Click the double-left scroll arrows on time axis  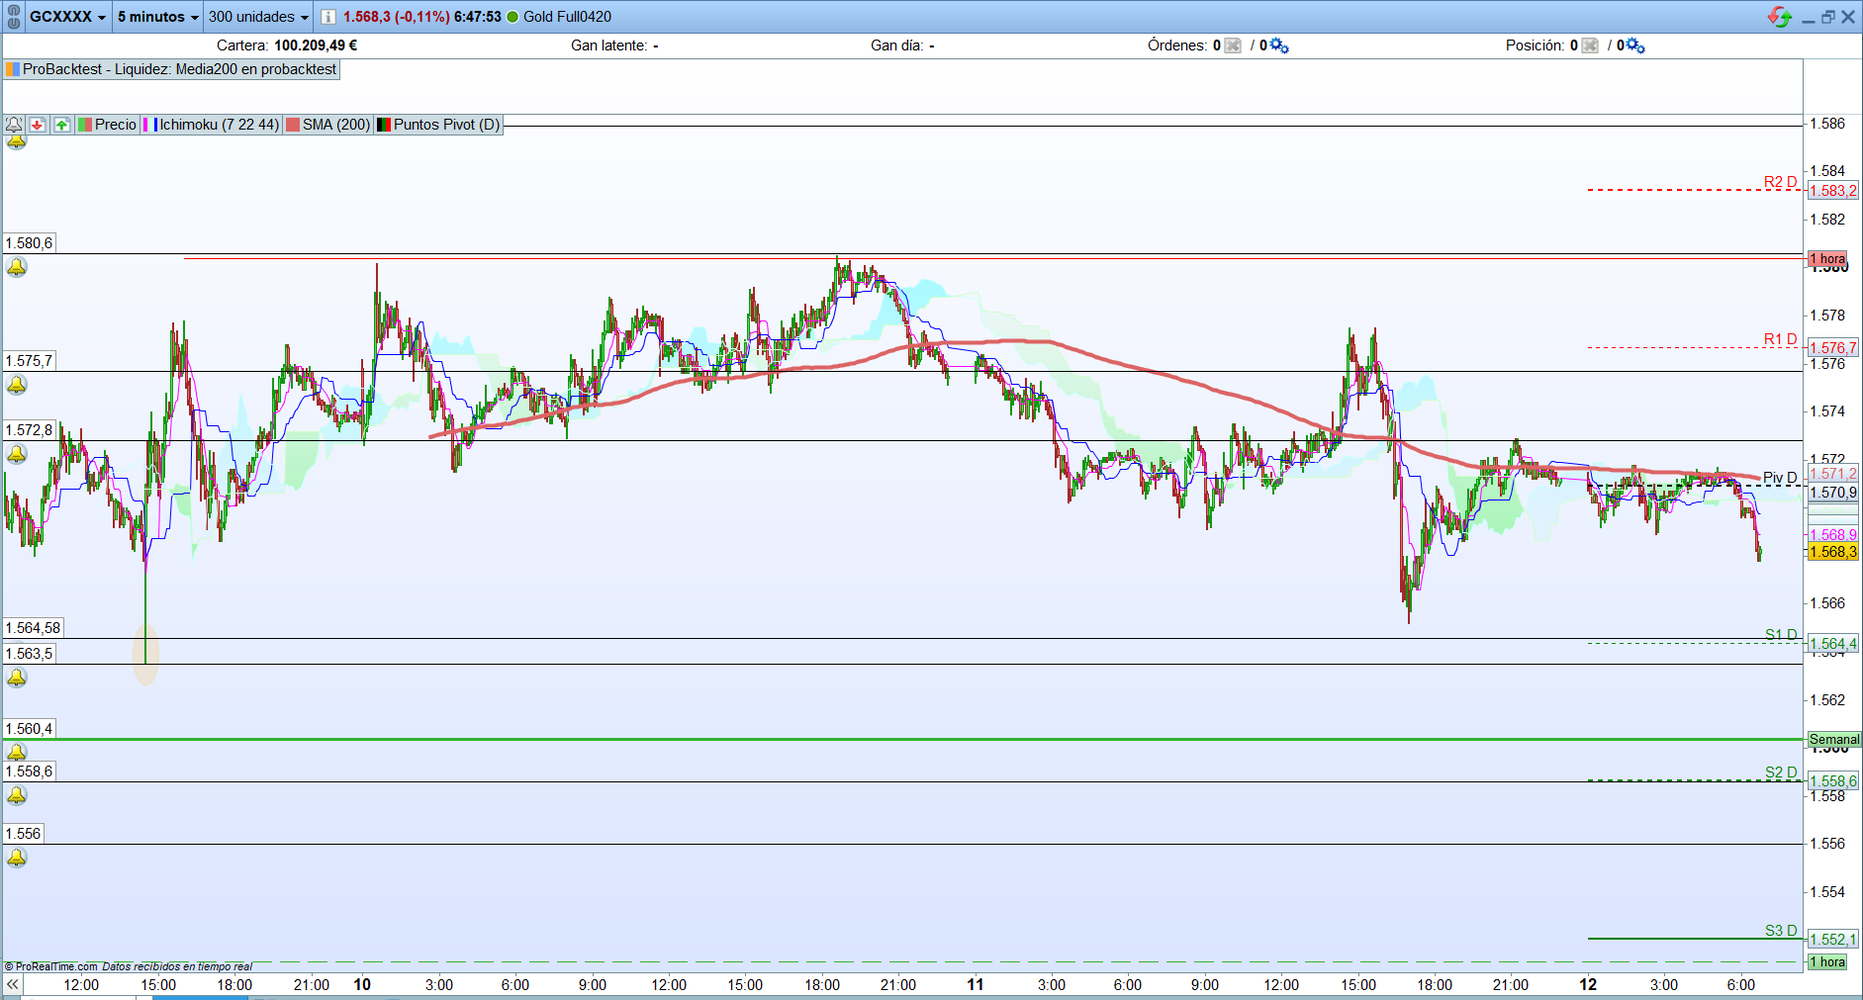click(12, 985)
